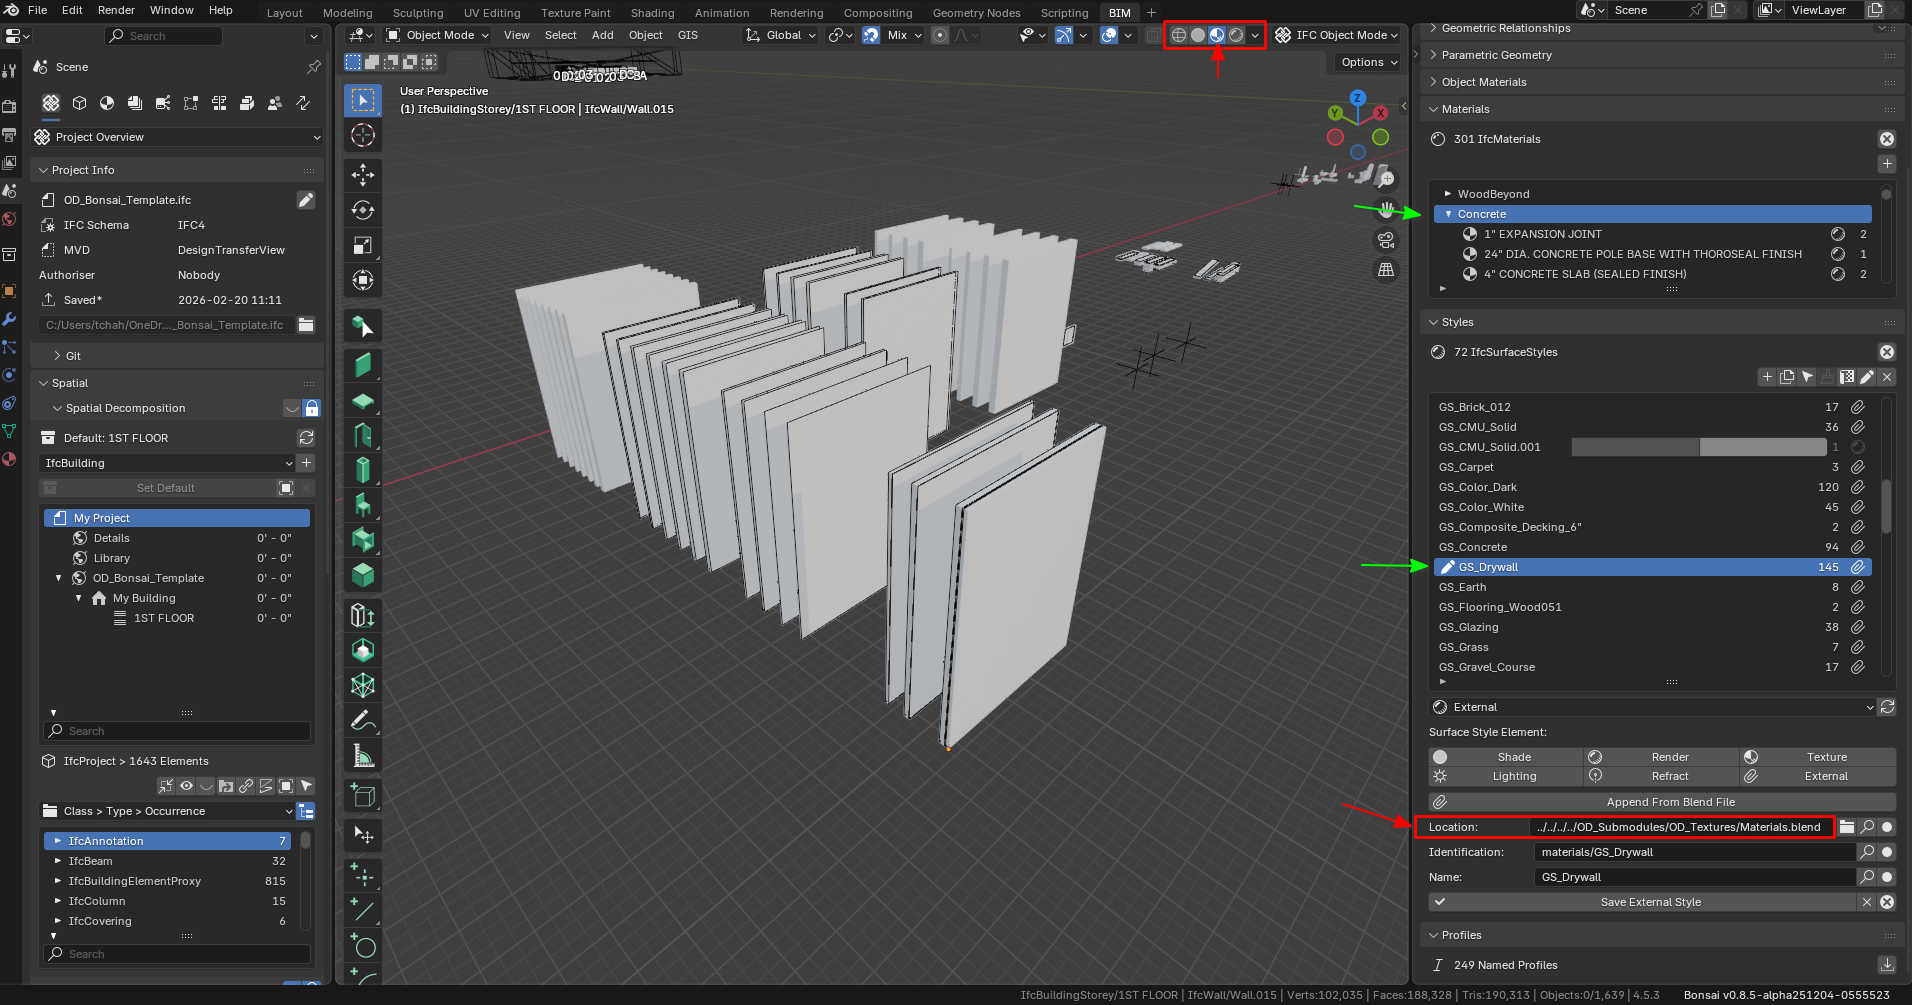
Task: Open the GIS menu
Action: (688, 35)
